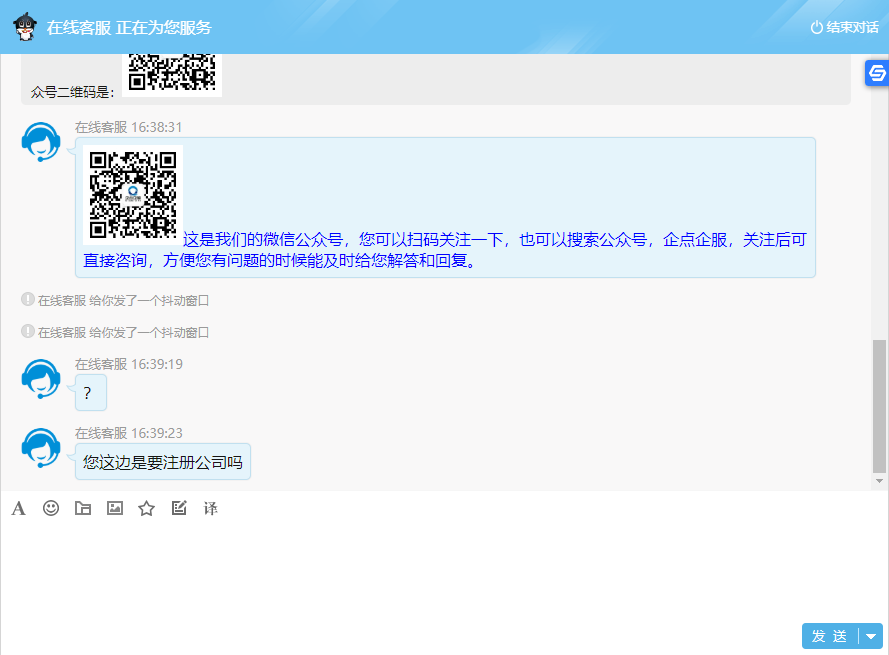The width and height of the screenshot is (889, 655).
Task: Click the customer service avatar beside latest message
Action: [x=41, y=446]
